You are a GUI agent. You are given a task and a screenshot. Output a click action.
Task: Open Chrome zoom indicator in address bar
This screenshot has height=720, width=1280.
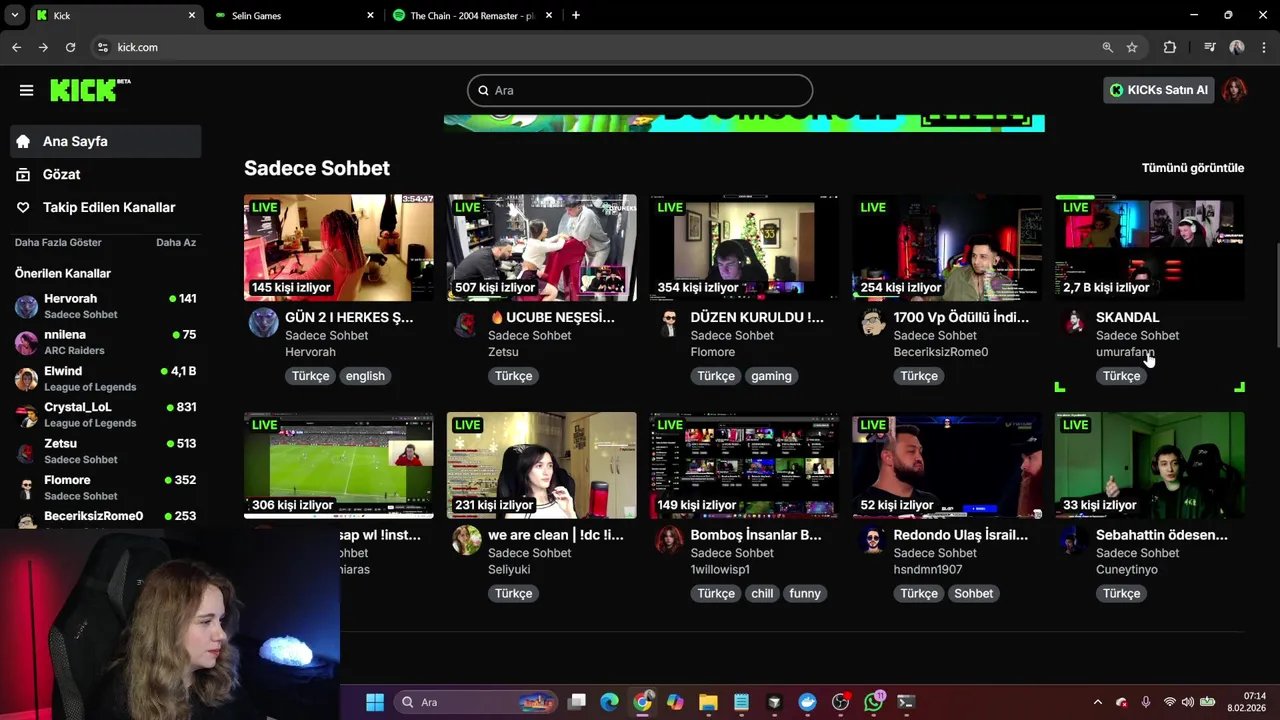[1107, 47]
